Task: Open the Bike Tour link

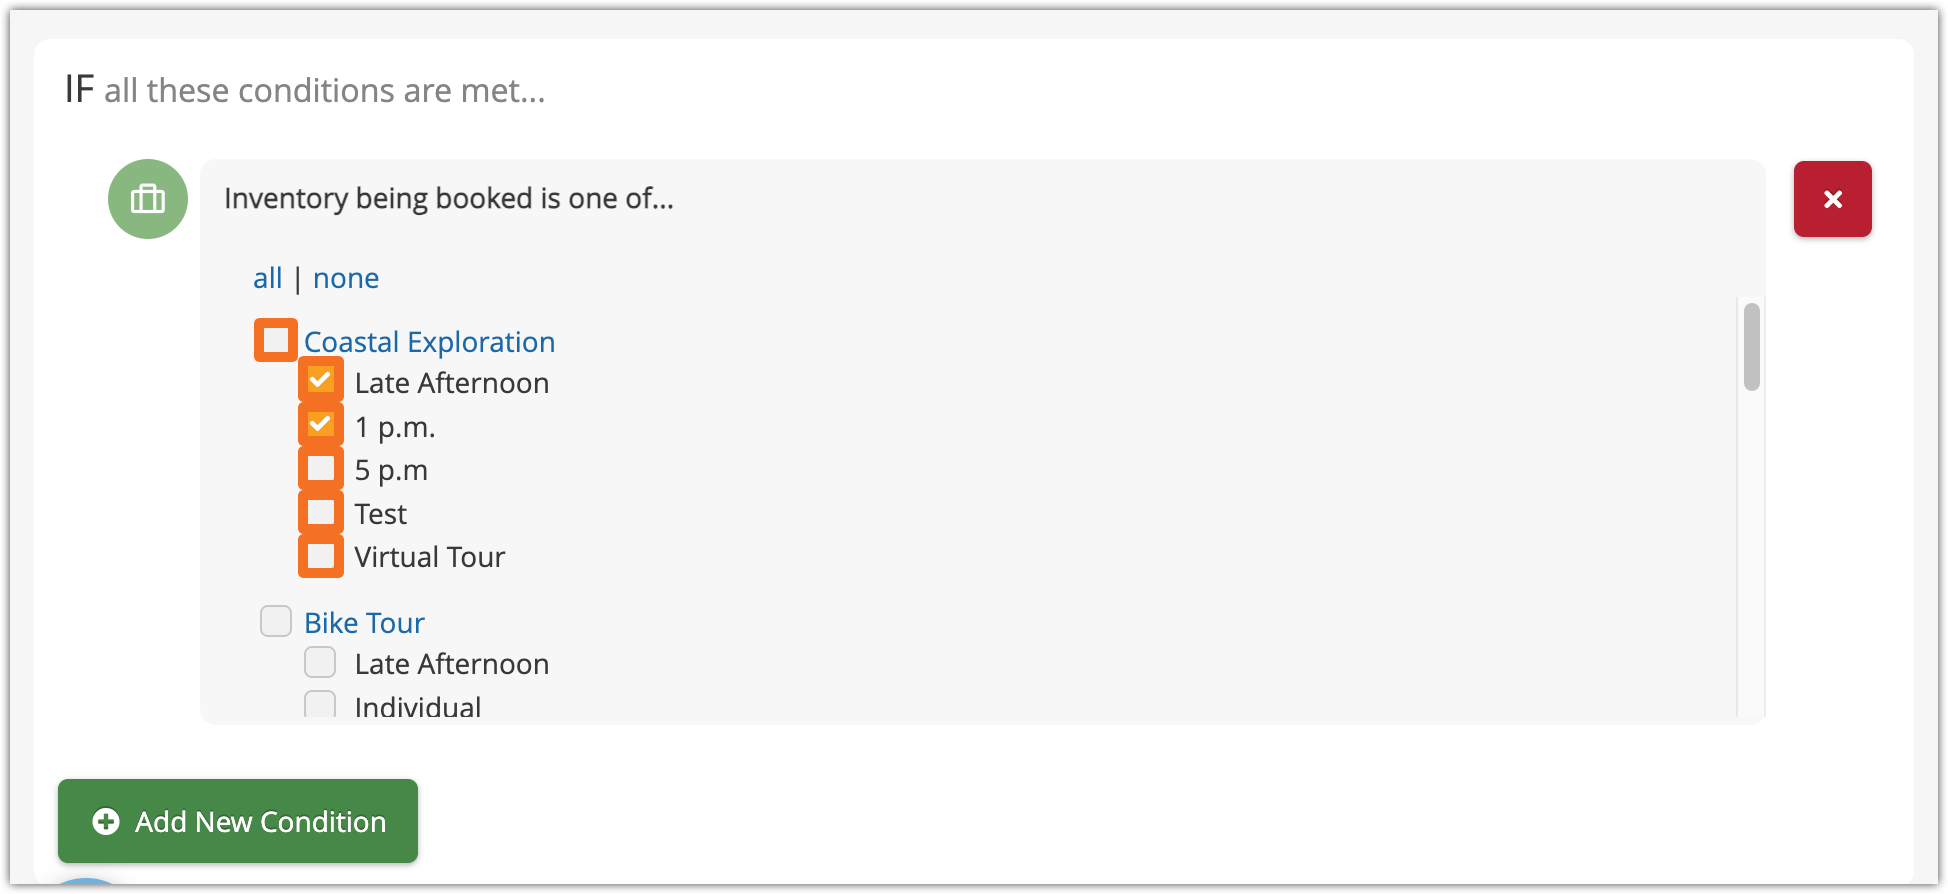Action: [x=364, y=623]
